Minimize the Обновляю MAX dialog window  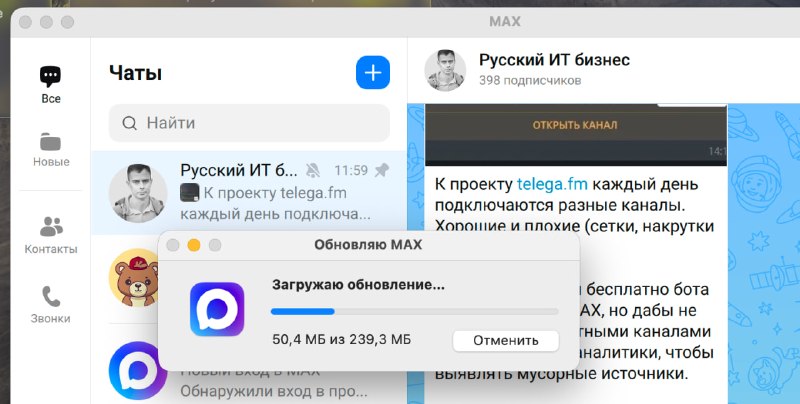tap(194, 244)
